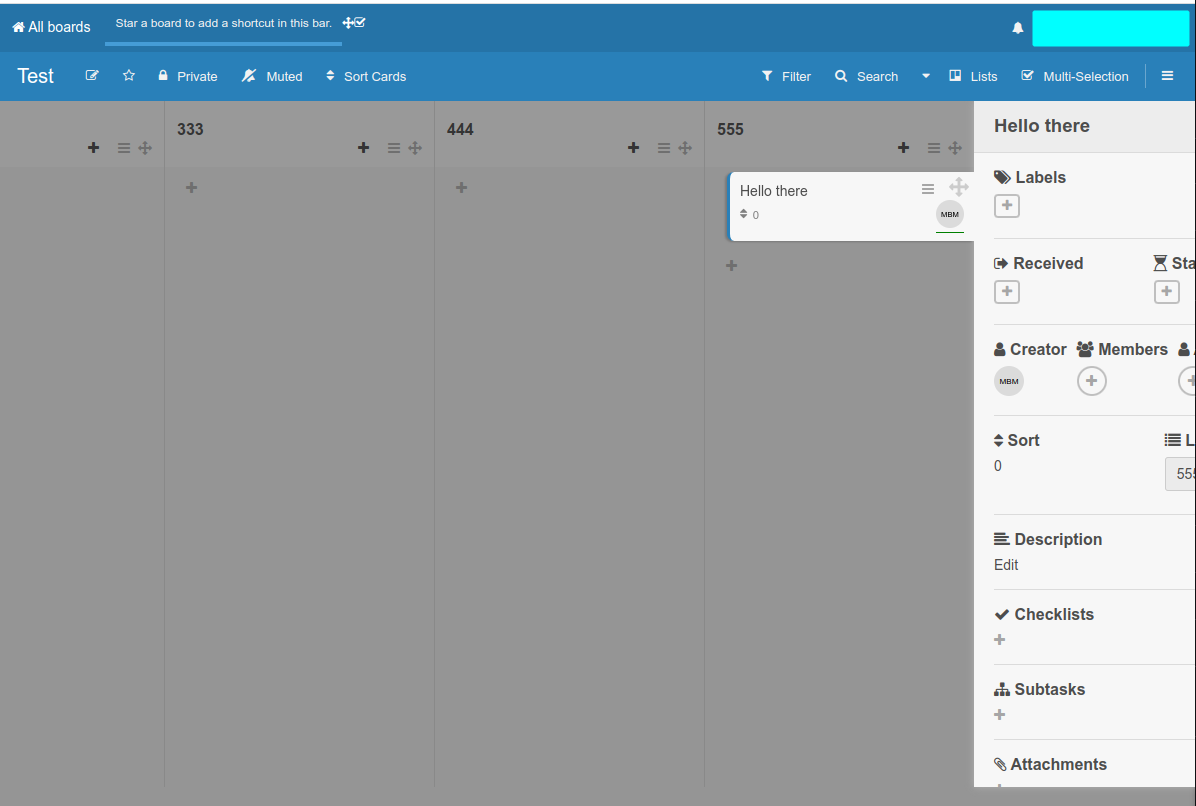This screenshot has height=806, width=1196.
Task: Add a card below in list 444
Action: click(461, 188)
